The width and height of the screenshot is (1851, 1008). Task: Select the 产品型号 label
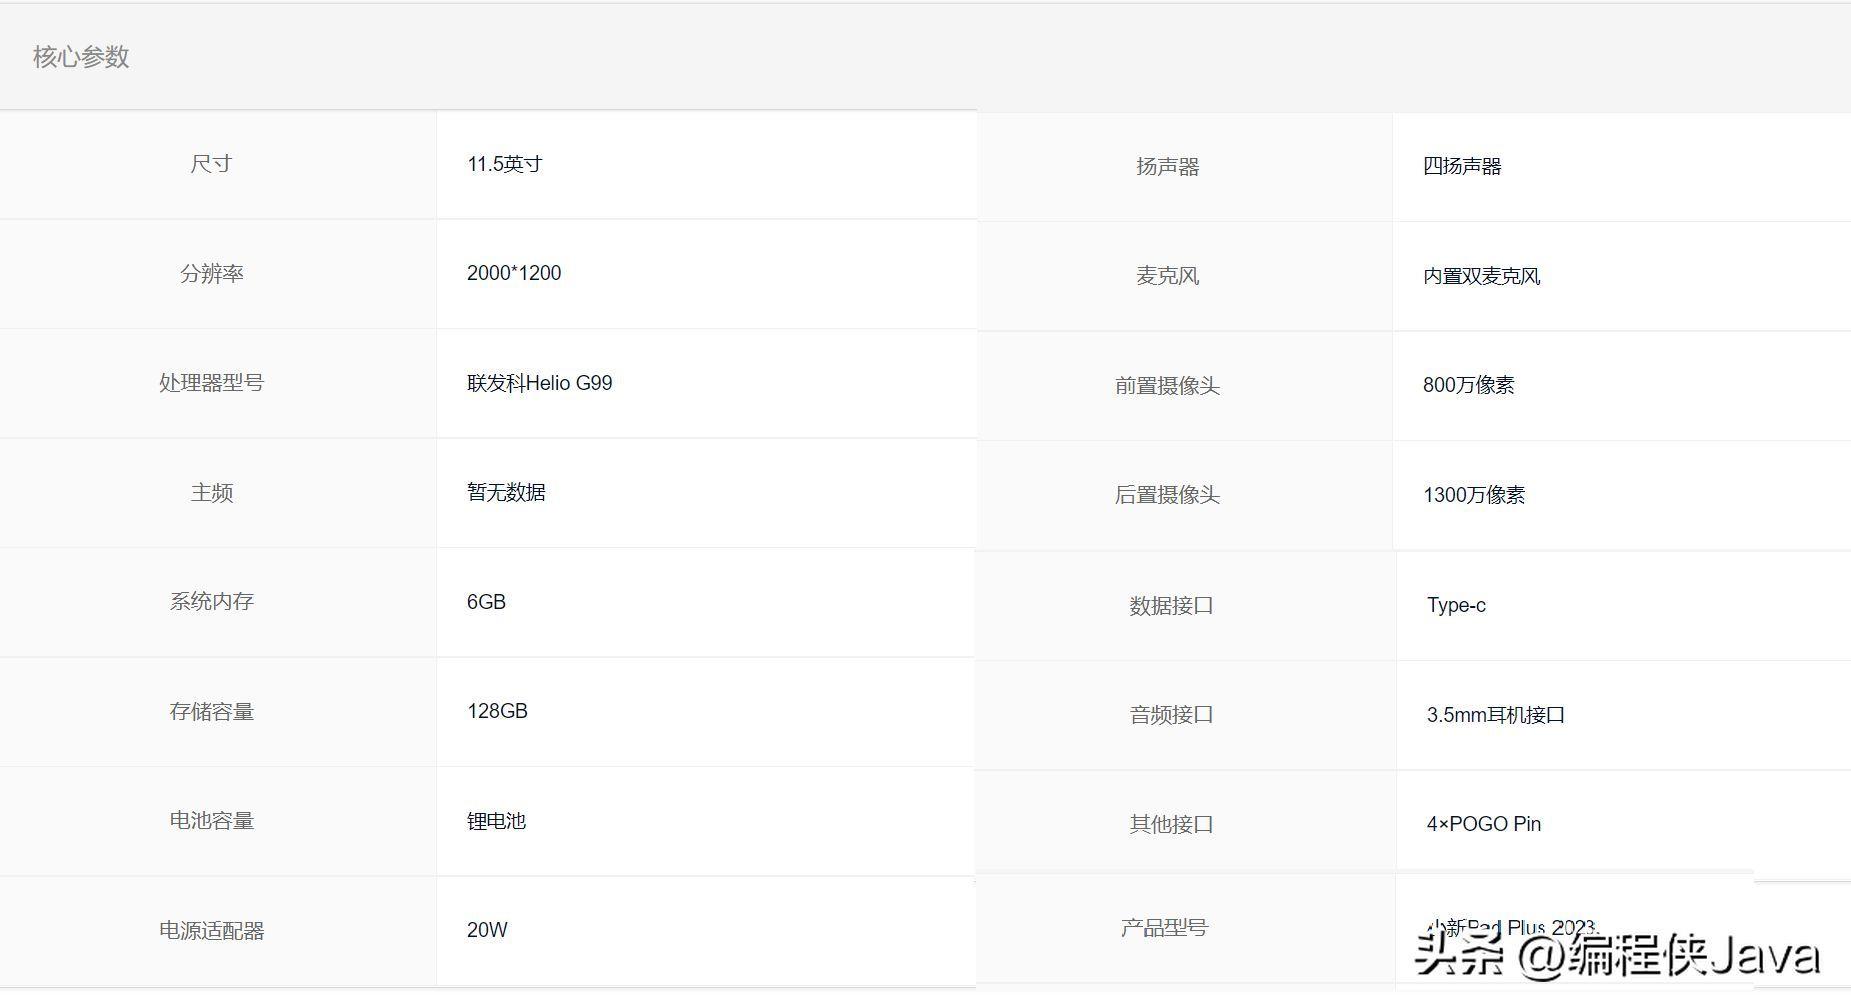1164,928
